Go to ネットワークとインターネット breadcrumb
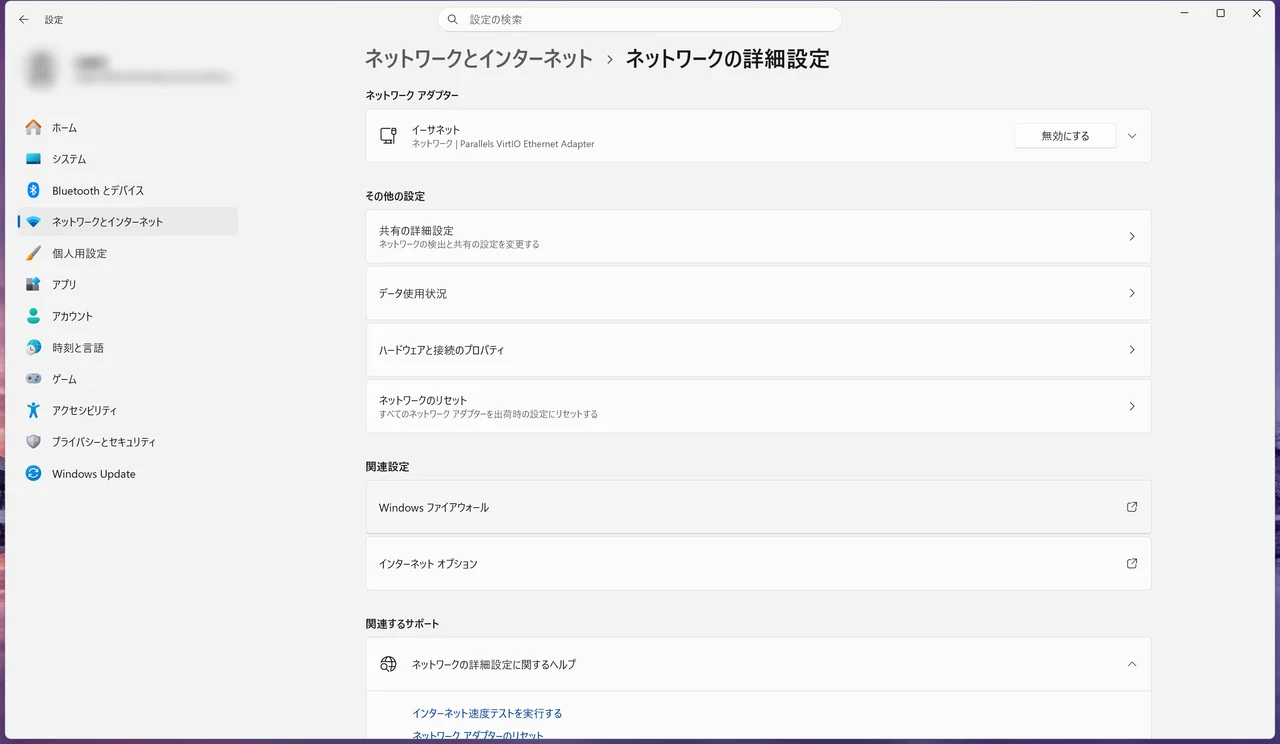This screenshot has width=1280, height=744. click(479, 59)
